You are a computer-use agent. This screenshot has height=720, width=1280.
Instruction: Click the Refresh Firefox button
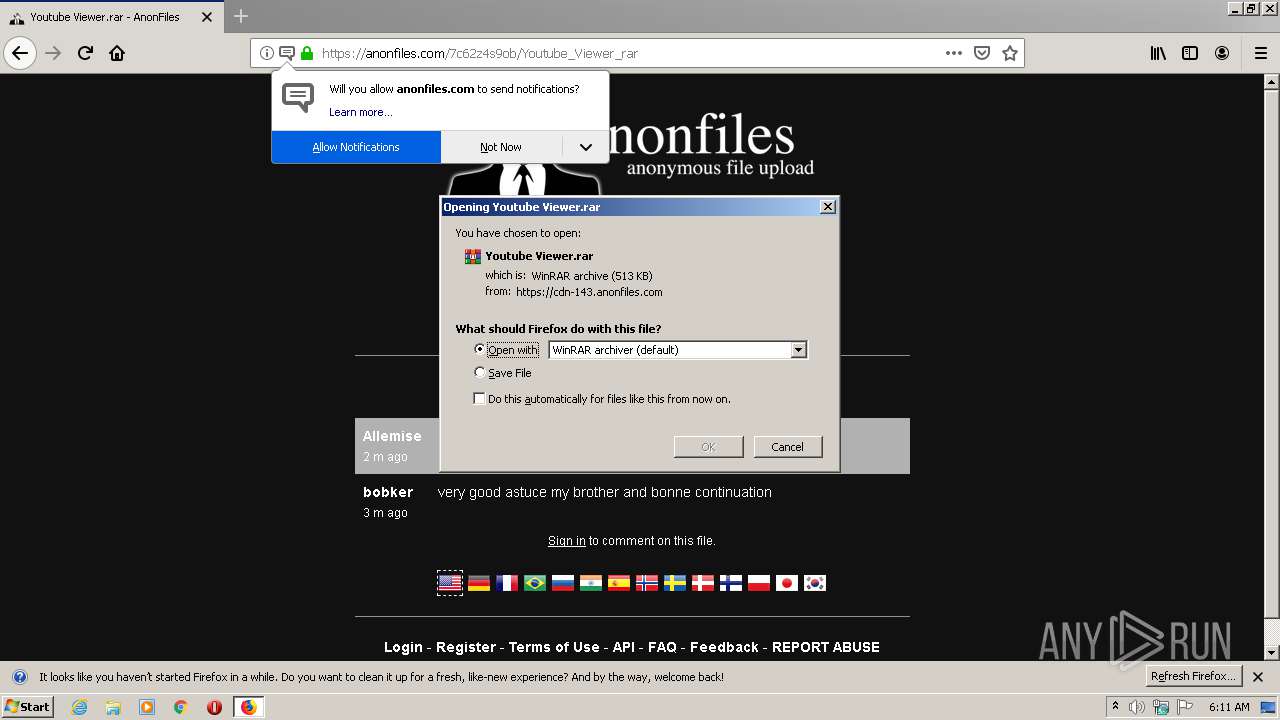click(x=1193, y=676)
